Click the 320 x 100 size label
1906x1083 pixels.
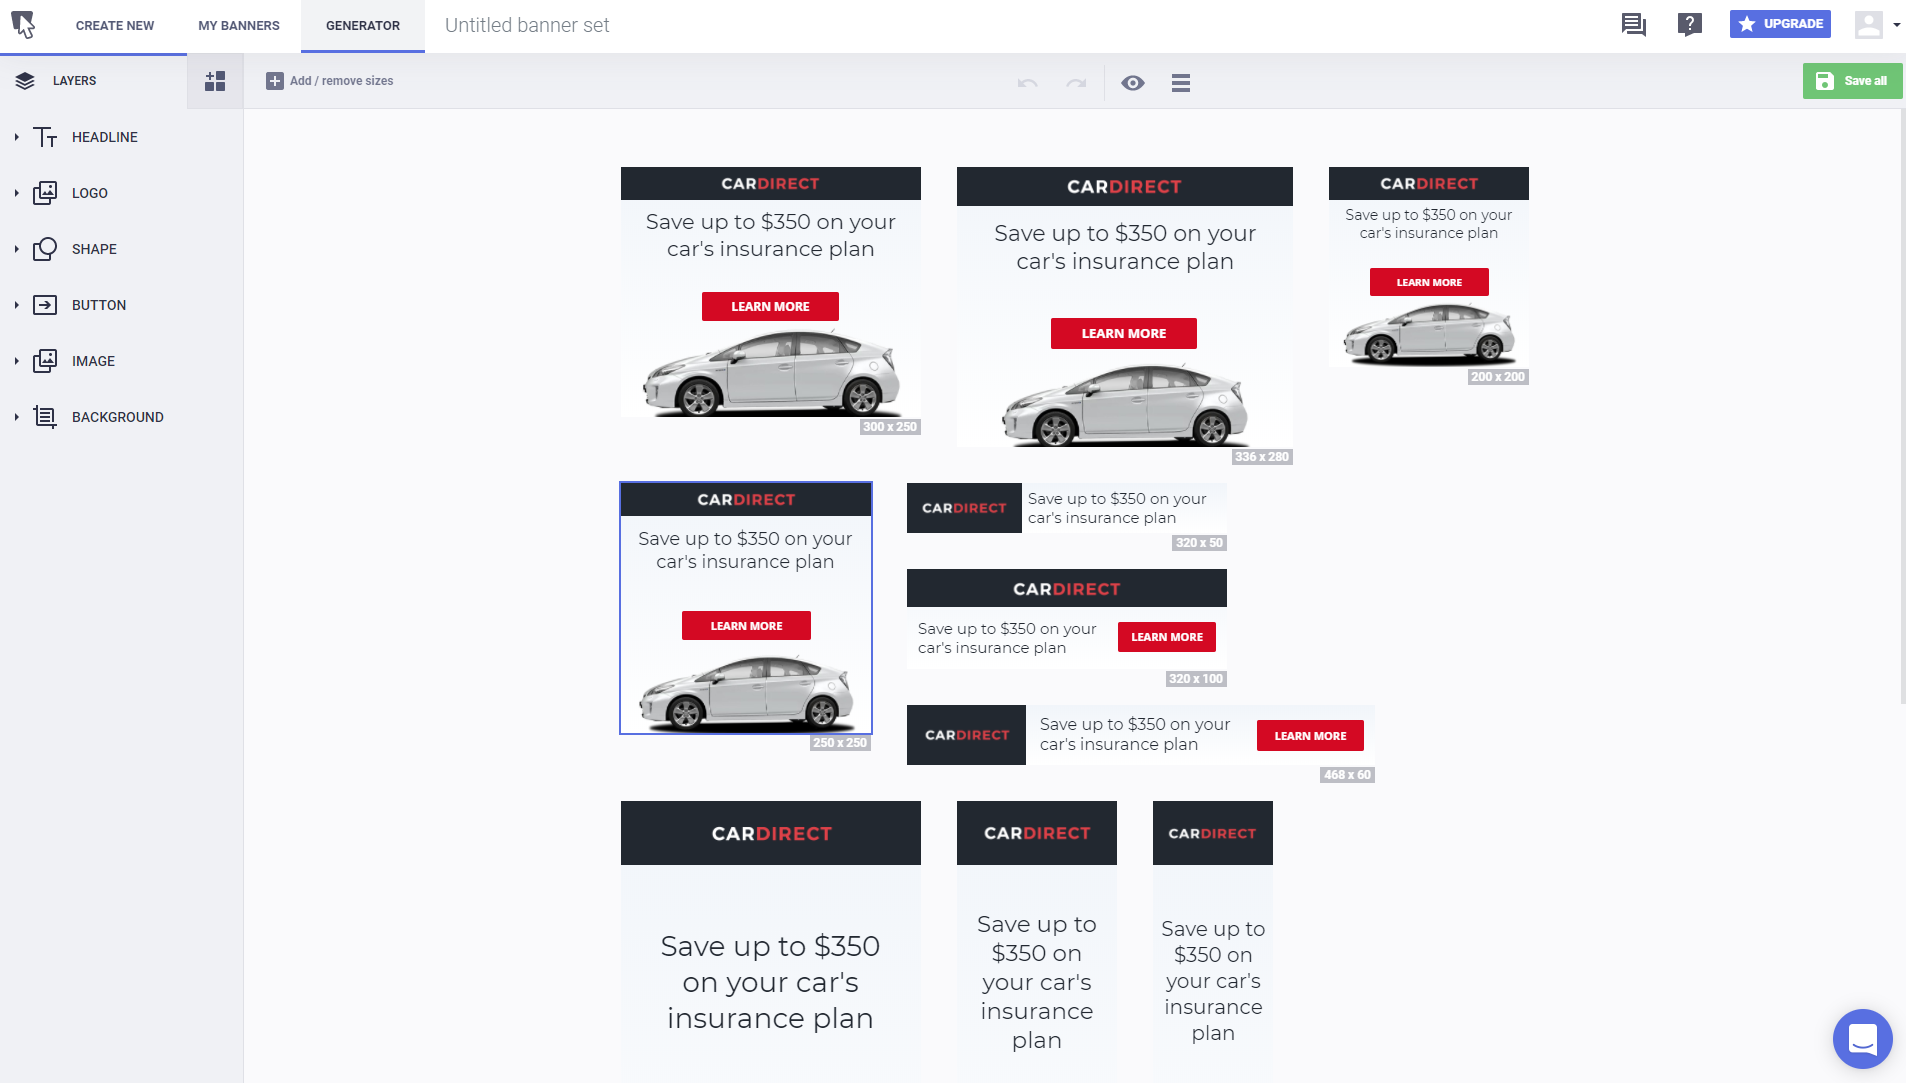1196,679
